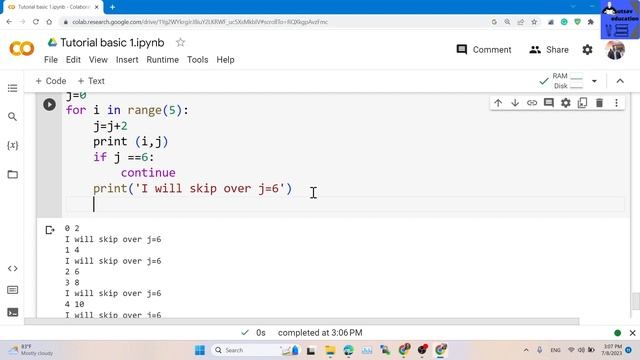Click 'continue' keyword in code
Screen dimensions: 640x360
coord(148,173)
